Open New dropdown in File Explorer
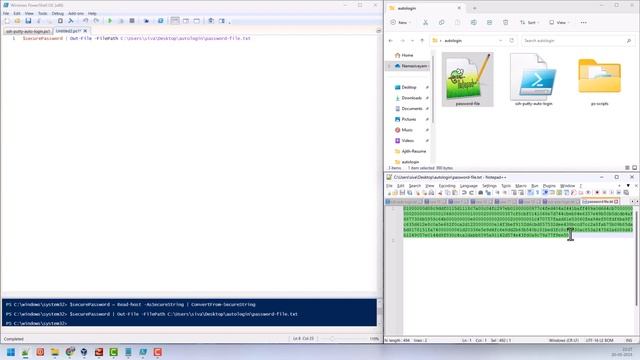 pos(401,22)
